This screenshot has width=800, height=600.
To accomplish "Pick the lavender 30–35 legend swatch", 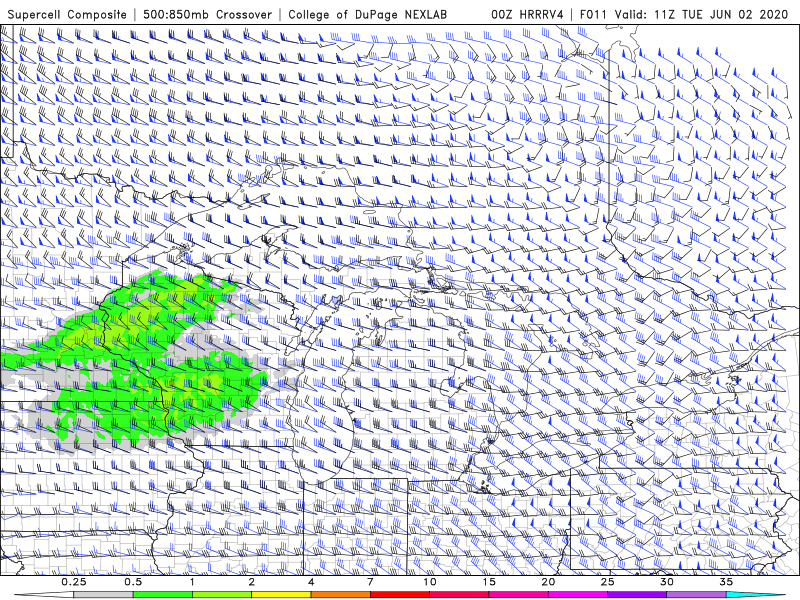I will 696,595.
